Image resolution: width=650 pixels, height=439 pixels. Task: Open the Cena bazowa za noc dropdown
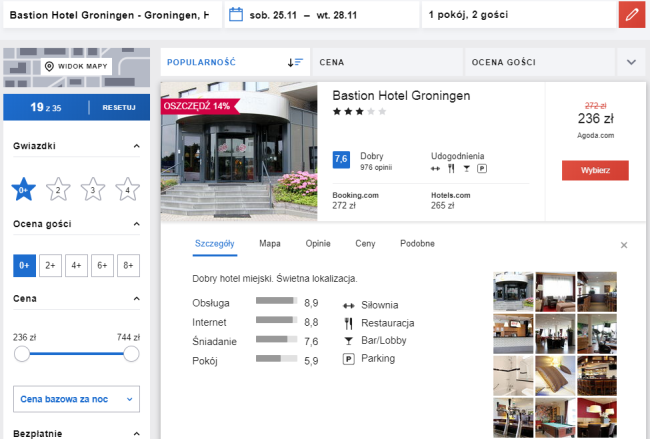click(76, 399)
